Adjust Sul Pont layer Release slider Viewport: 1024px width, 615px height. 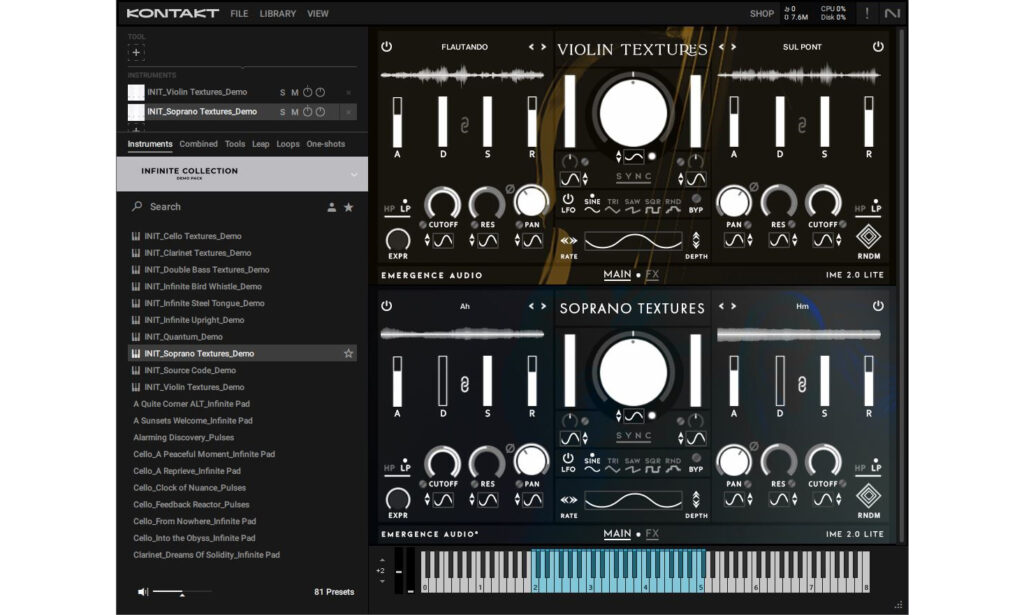point(869,122)
